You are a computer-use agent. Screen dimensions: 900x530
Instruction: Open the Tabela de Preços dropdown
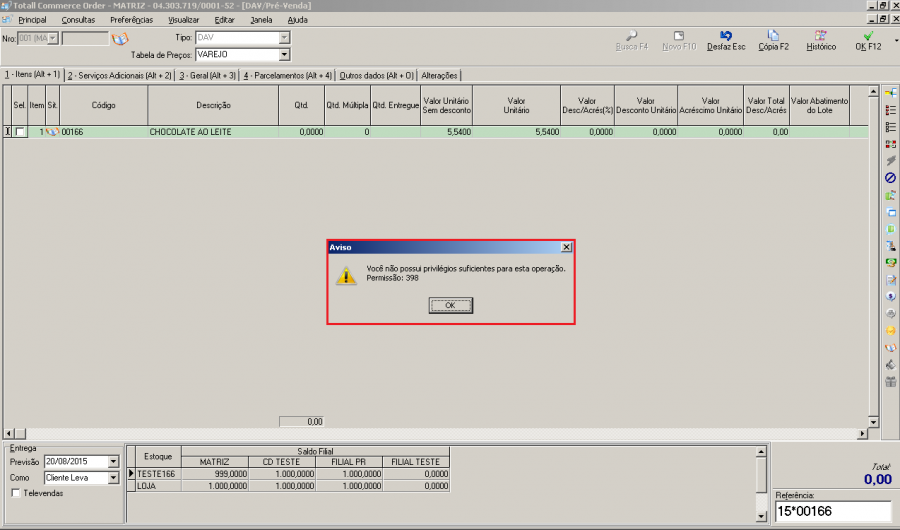284,54
